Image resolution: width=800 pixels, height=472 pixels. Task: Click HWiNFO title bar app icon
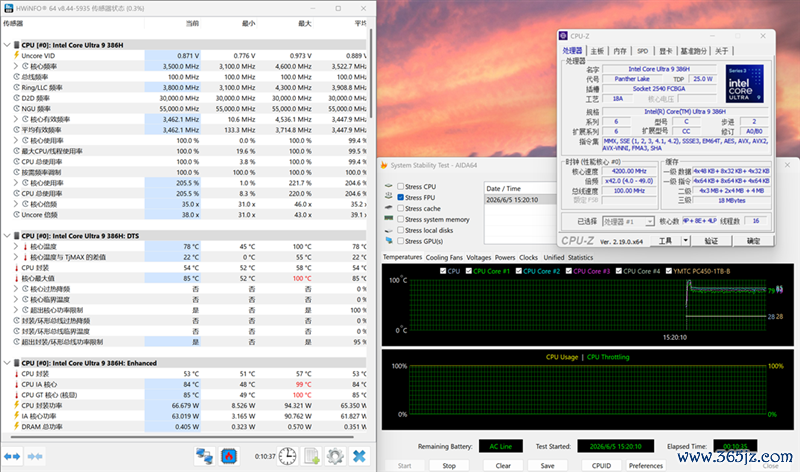click(x=8, y=8)
